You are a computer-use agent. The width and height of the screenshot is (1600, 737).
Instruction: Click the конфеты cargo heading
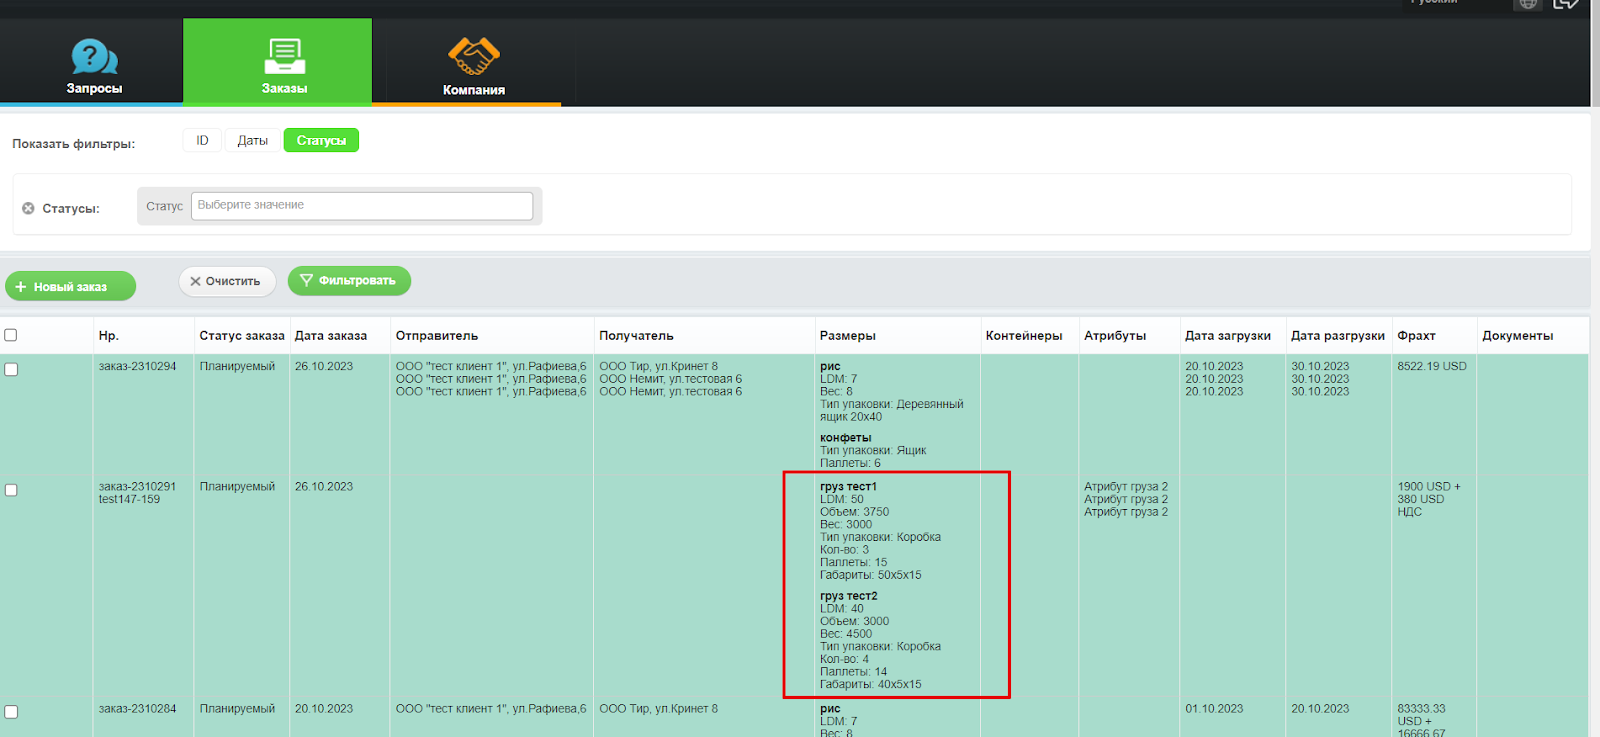[x=846, y=438]
